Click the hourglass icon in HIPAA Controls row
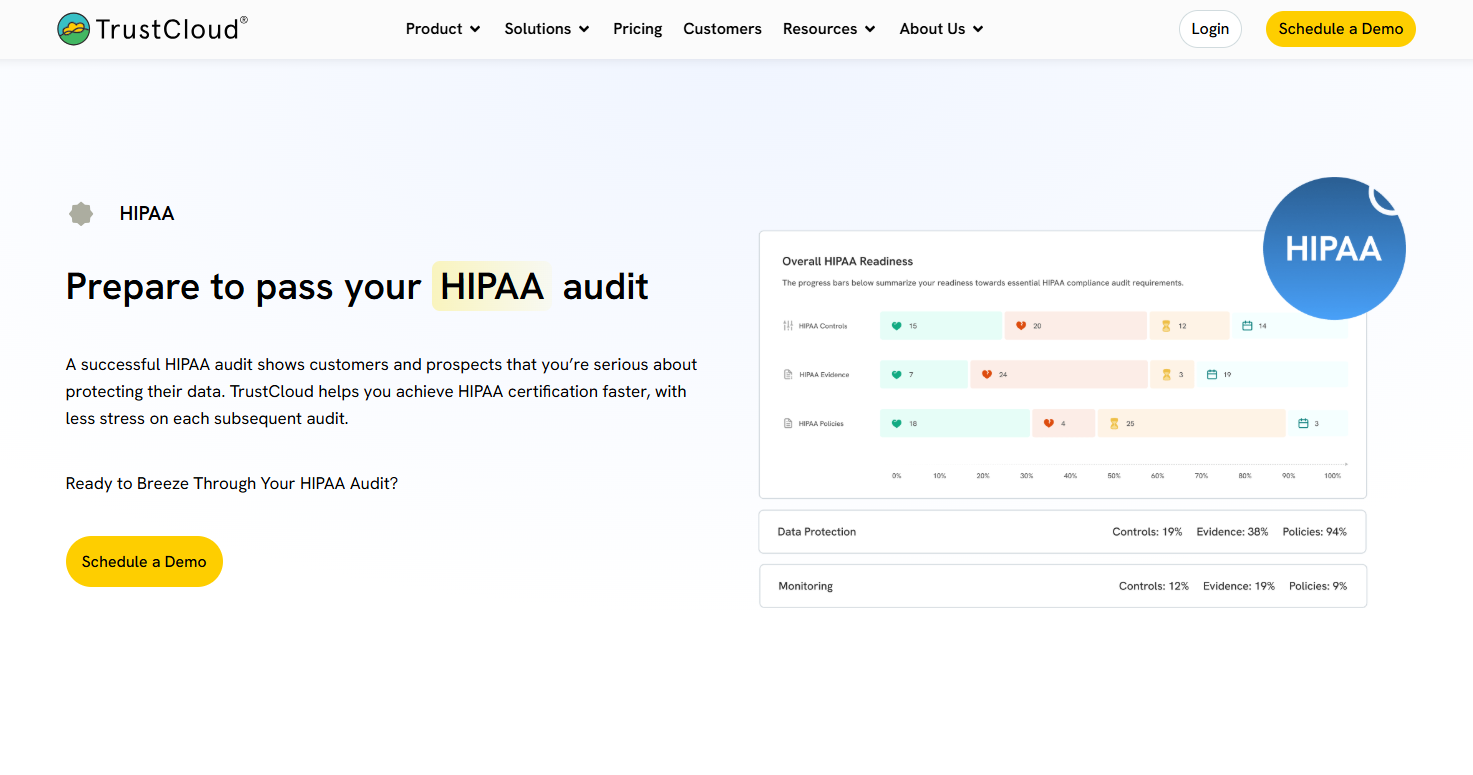The height and width of the screenshot is (775, 1473). (1166, 326)
